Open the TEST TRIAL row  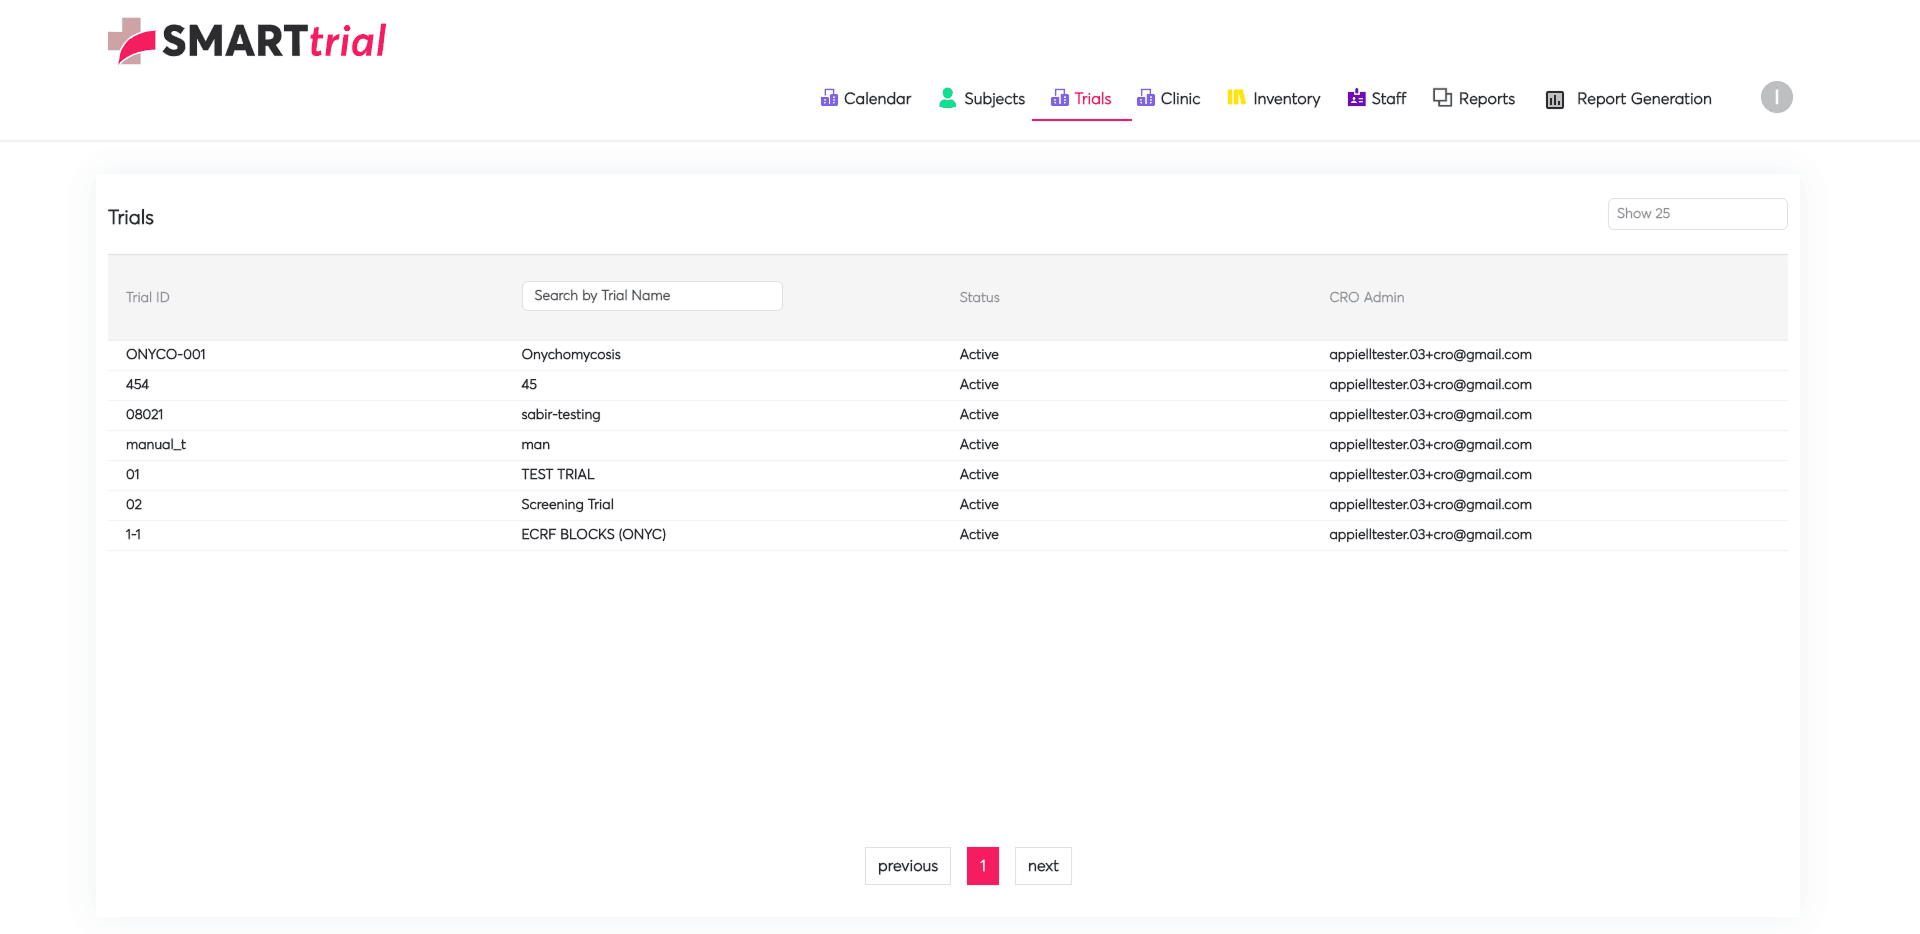tap(558, 474)
